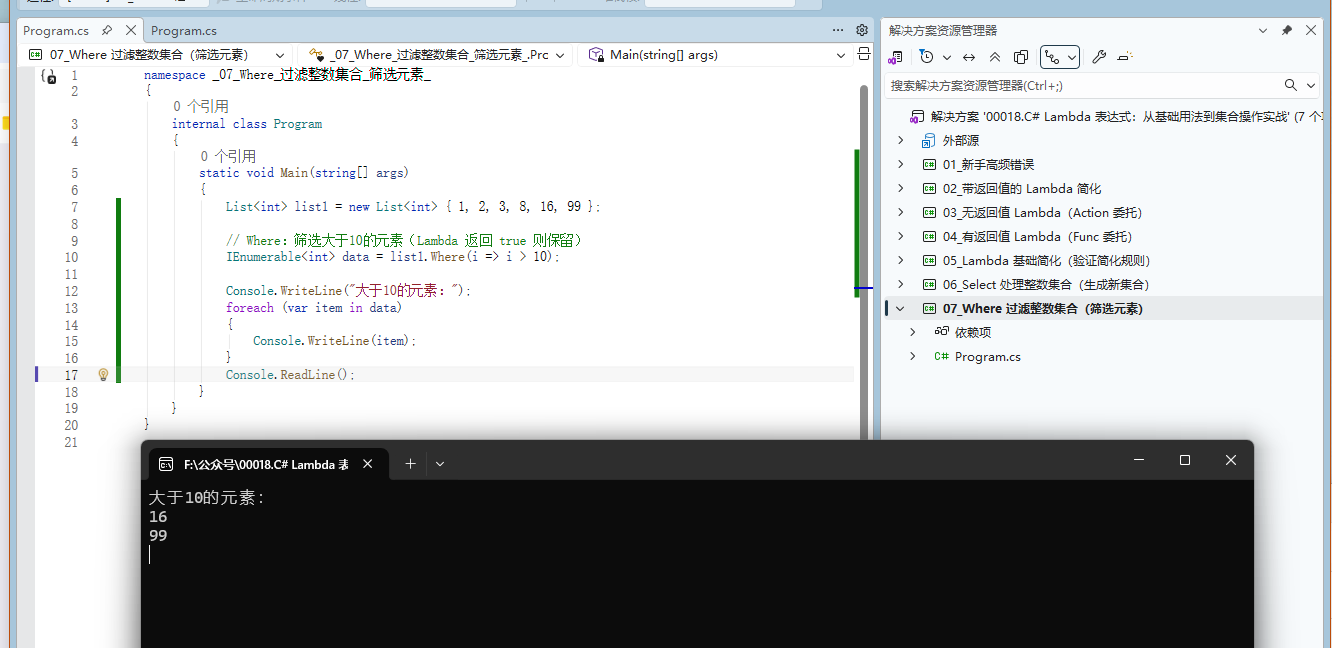Open Solution Explorer window position menu
Viewport: 1332px width, 648px height.
tap(1263, 31)
